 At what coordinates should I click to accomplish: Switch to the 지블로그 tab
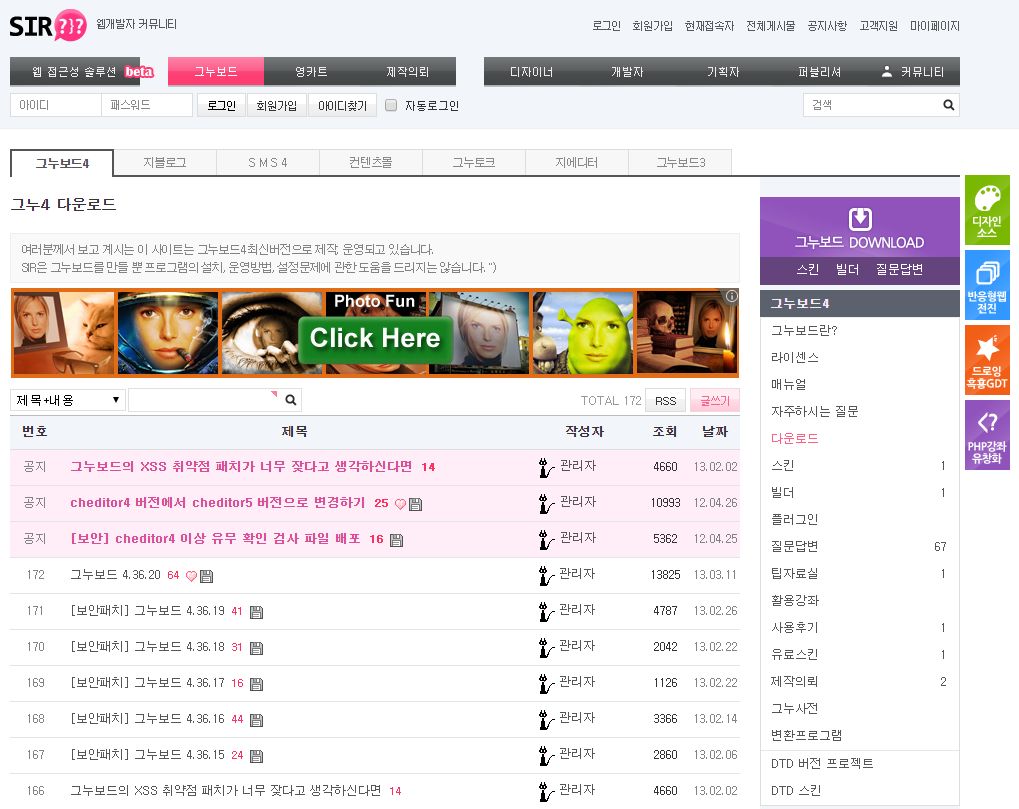(164, 162)
